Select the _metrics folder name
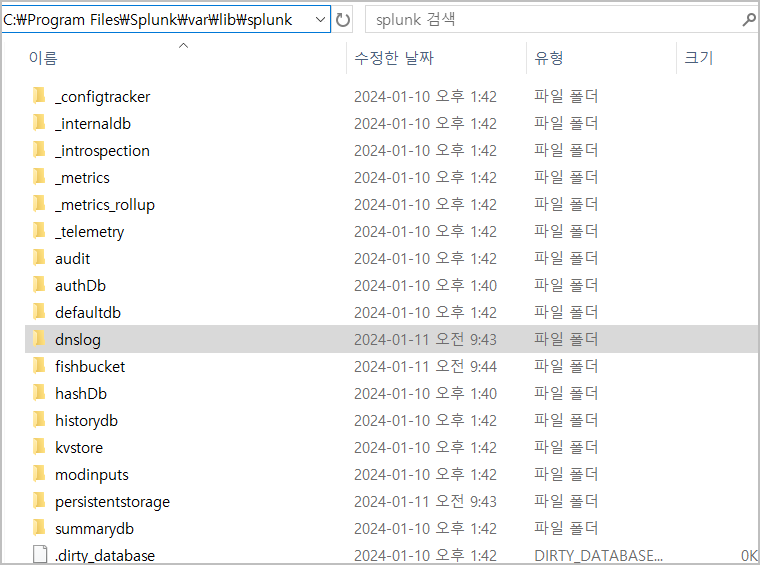 point(82,178)
